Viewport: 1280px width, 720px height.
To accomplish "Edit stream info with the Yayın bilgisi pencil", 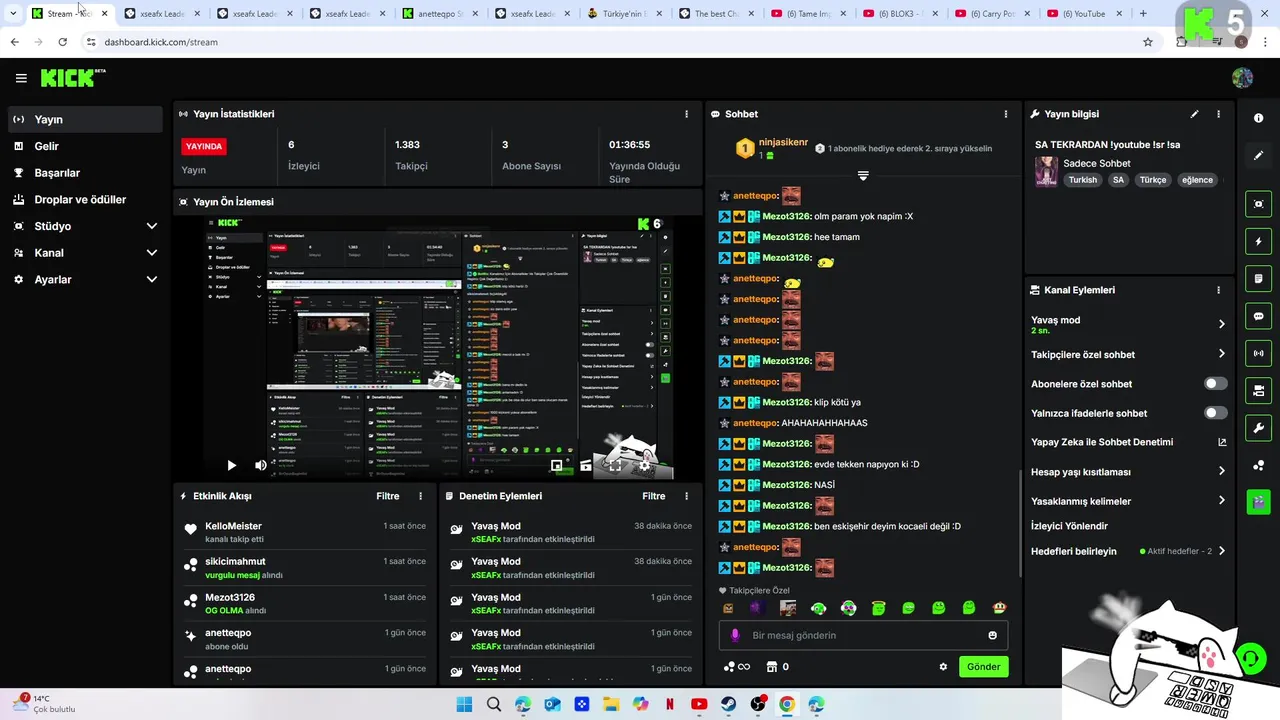I will [x=1194, y=114].
